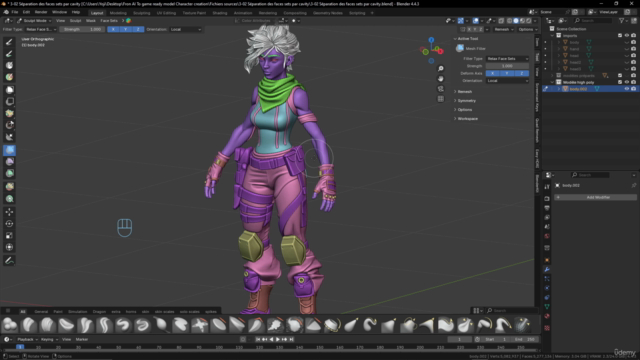Open the Face Sets menu
Screen dimensions: 640x360
[x=109, y=20]
